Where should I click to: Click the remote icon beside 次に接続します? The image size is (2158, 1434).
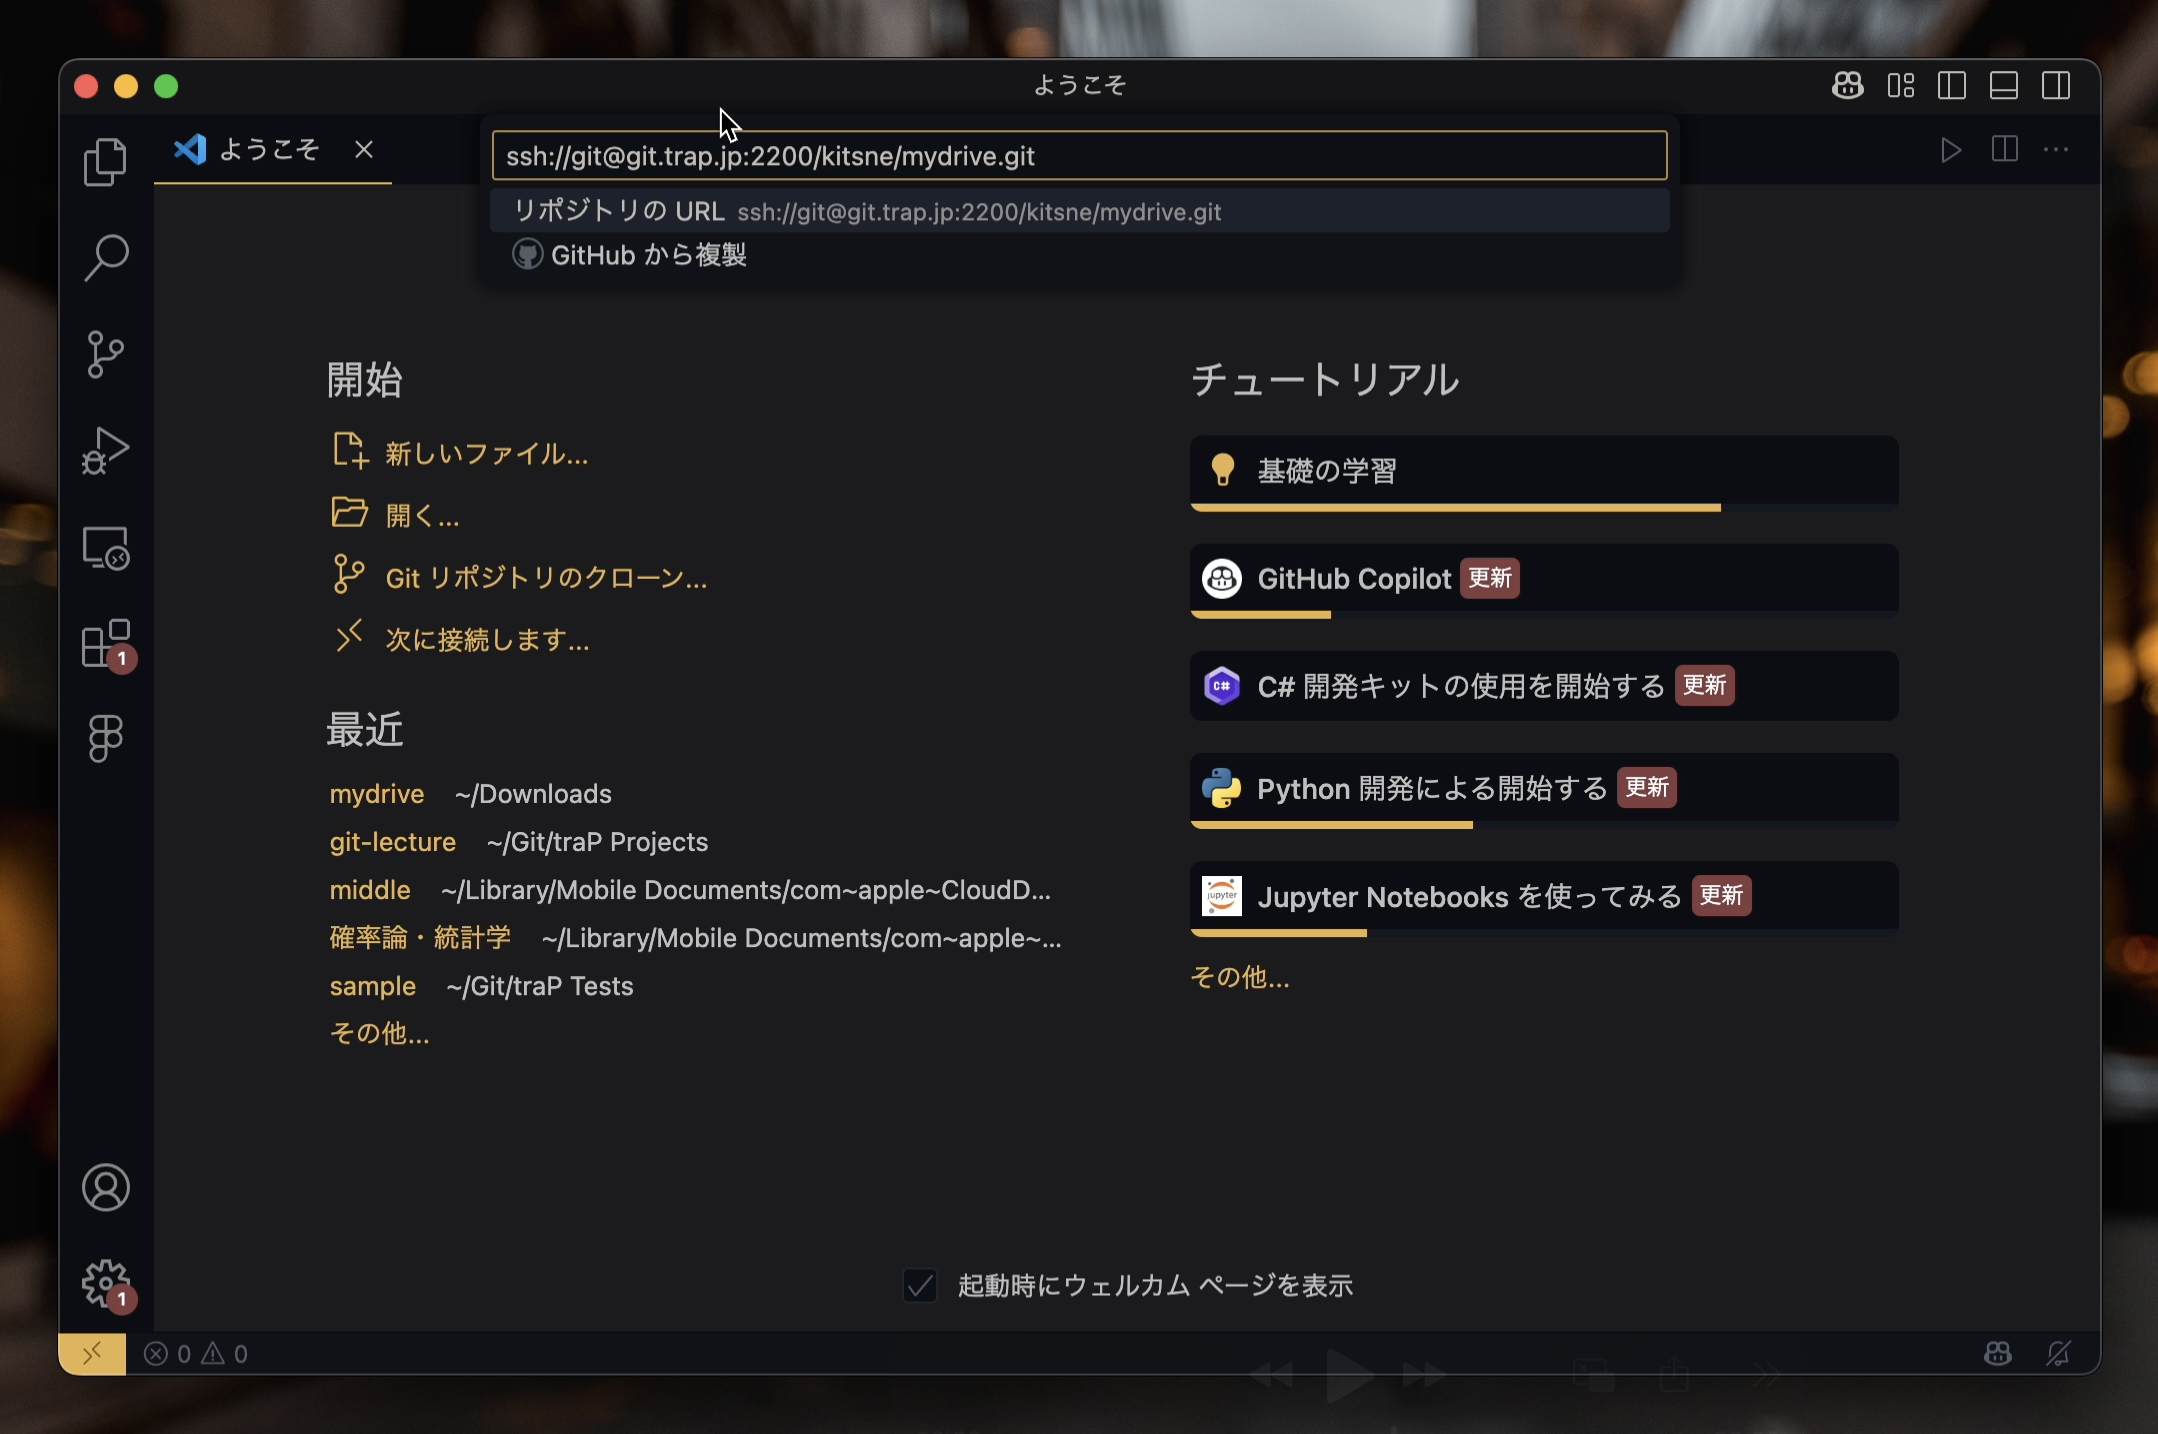[x=348, y=636]
